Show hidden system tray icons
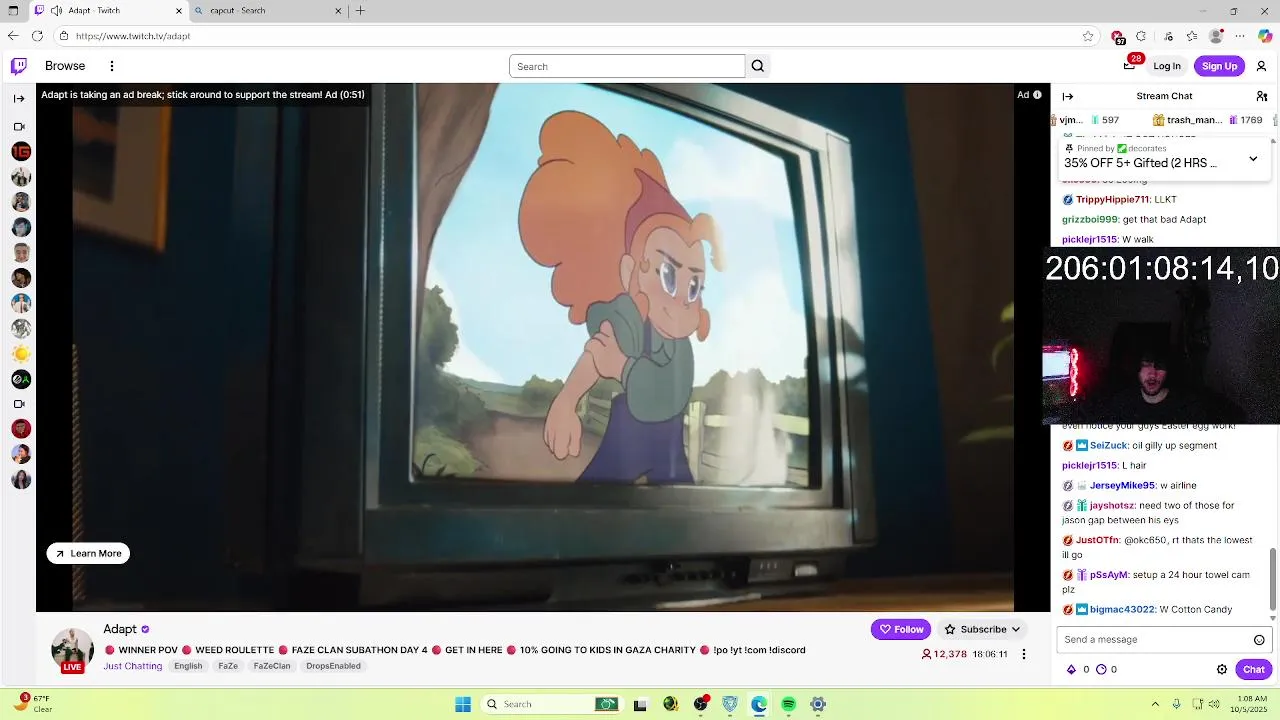1280x720 pixels. pyautogui.click(x=1155, y=704)
